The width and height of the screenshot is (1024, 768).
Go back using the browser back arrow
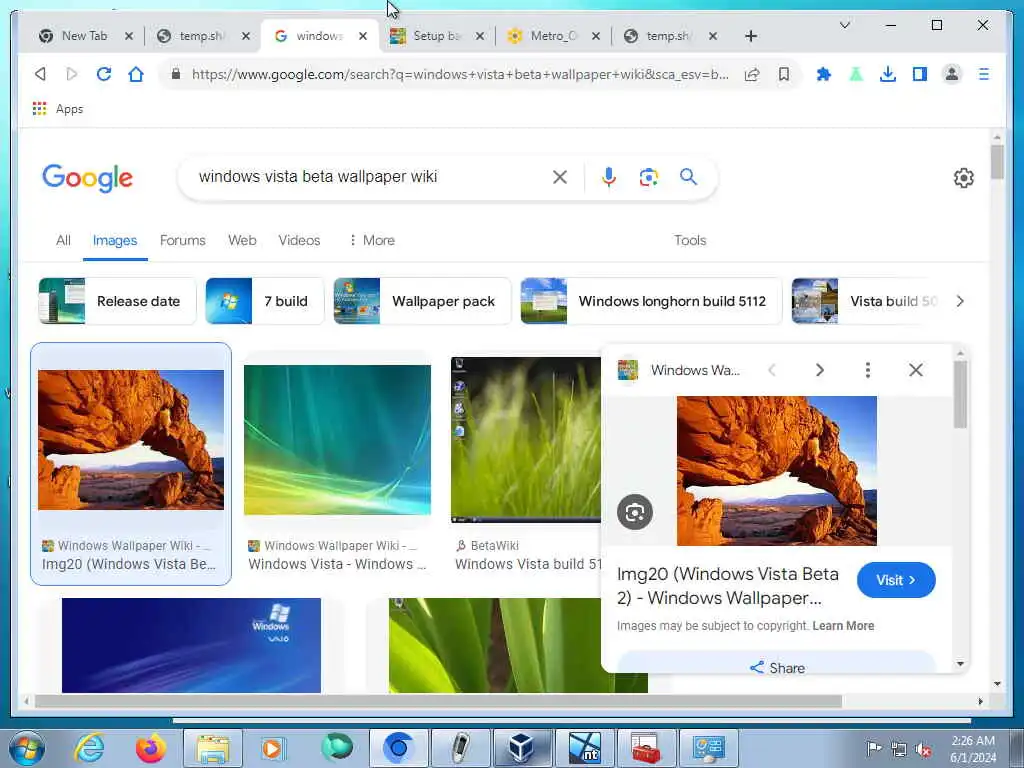(40, 74)
